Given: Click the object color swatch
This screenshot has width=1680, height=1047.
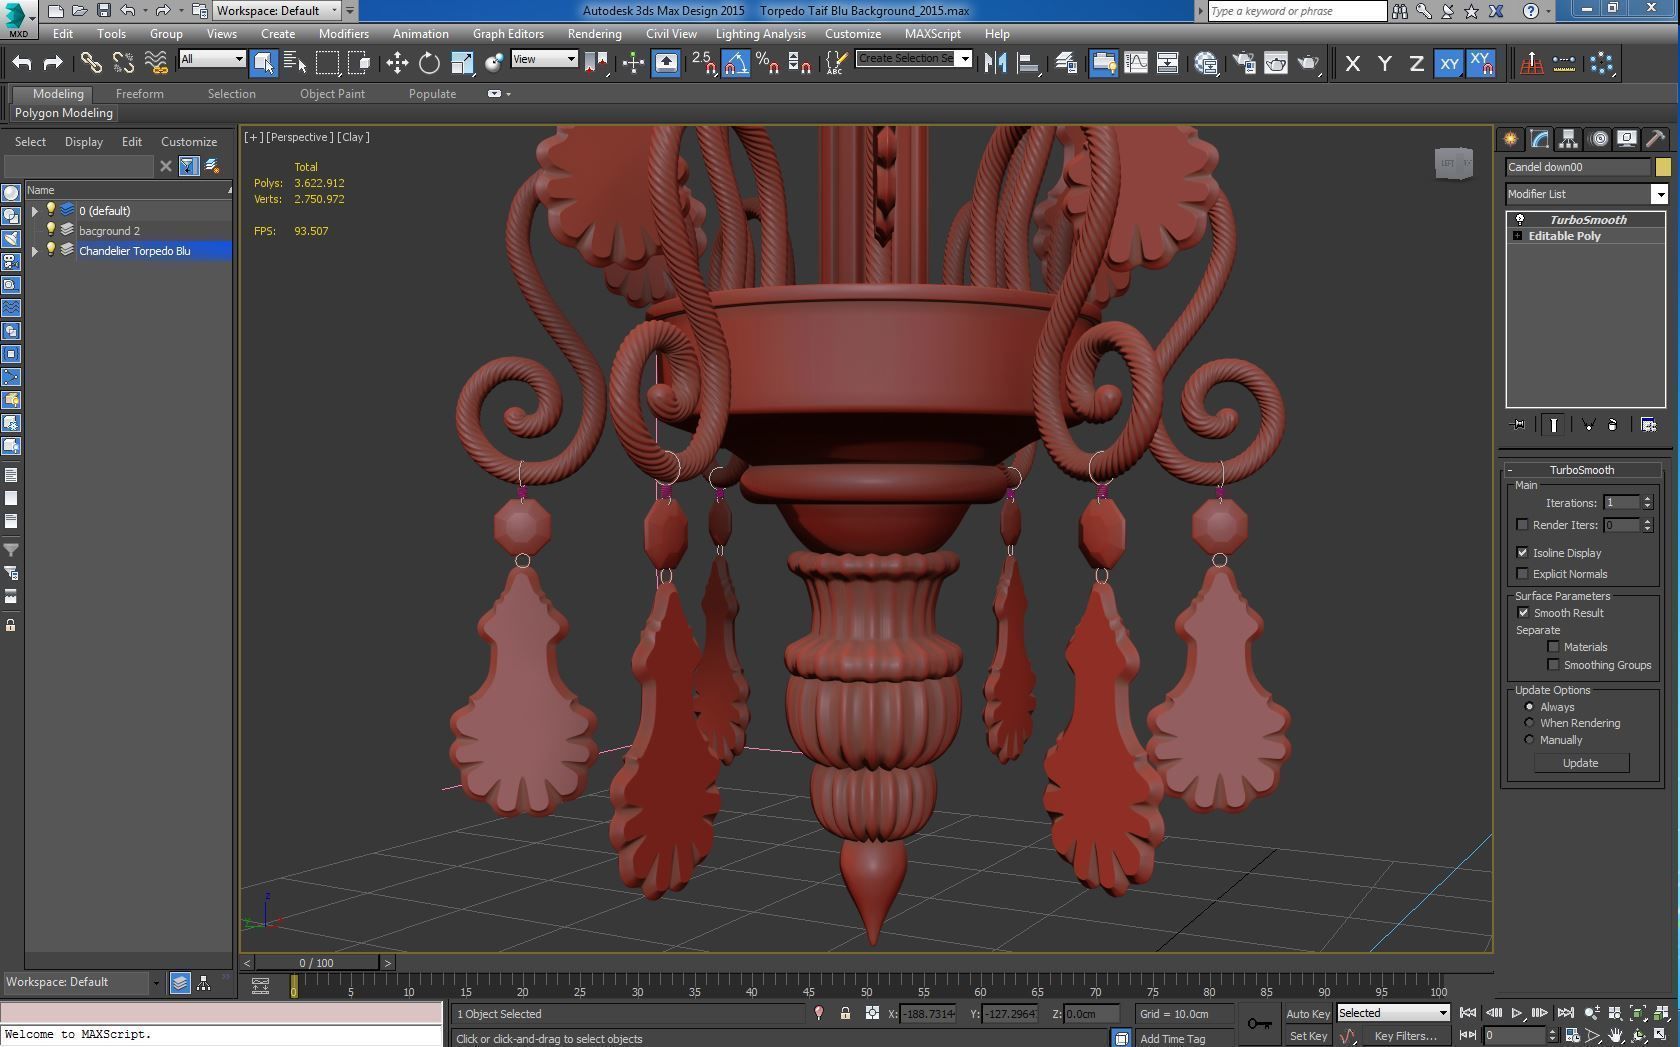Looking at the screenshot, I should [x=1663, y=167].
